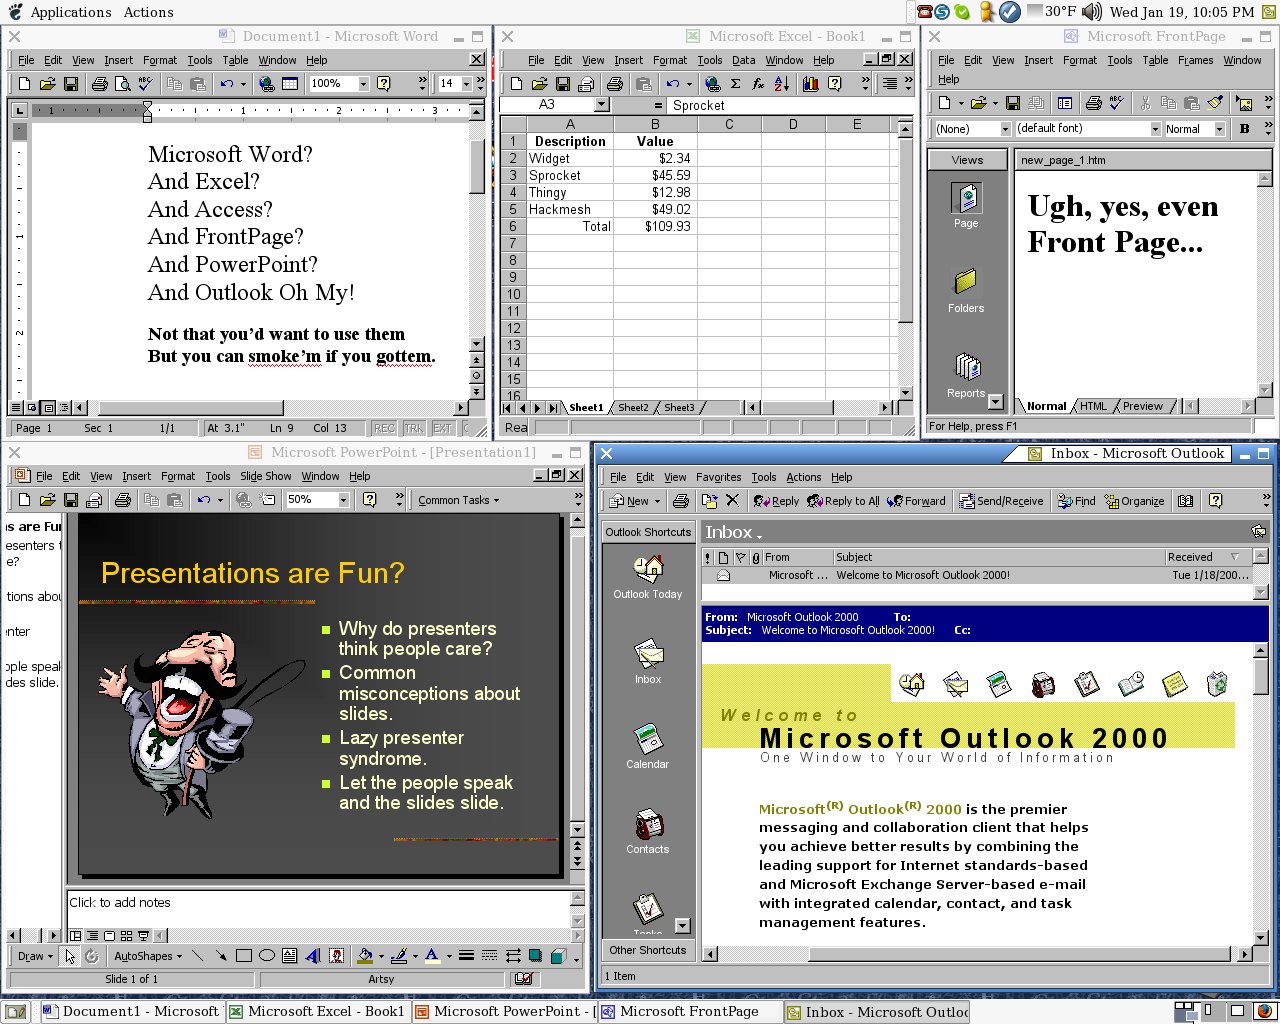Click Chart Wizard icon in Excel toolbar
Image resolution: width=1280 pixels, height=1024 pixels.
click(x=811, y=84)
